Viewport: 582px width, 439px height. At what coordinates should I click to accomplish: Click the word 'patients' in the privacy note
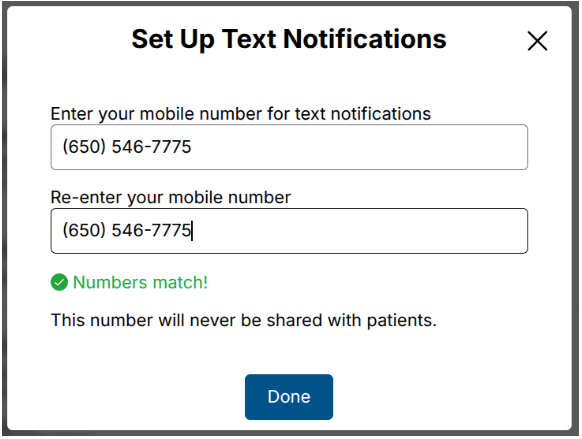click(x=402, y=321)
